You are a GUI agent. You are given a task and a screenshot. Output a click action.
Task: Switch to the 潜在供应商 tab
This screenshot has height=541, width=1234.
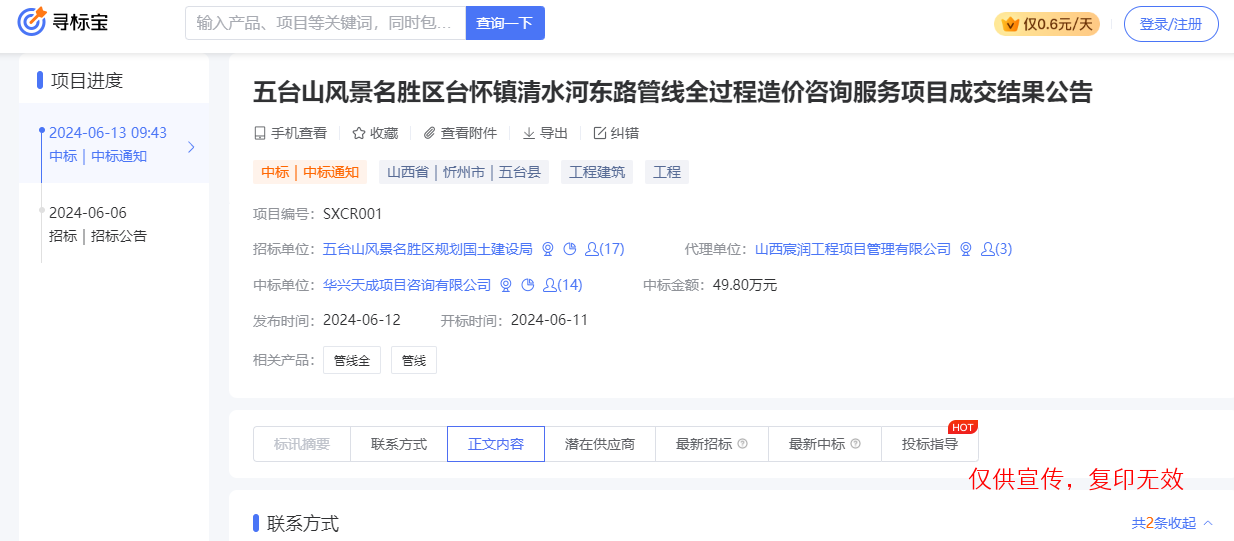pos(599,444)
